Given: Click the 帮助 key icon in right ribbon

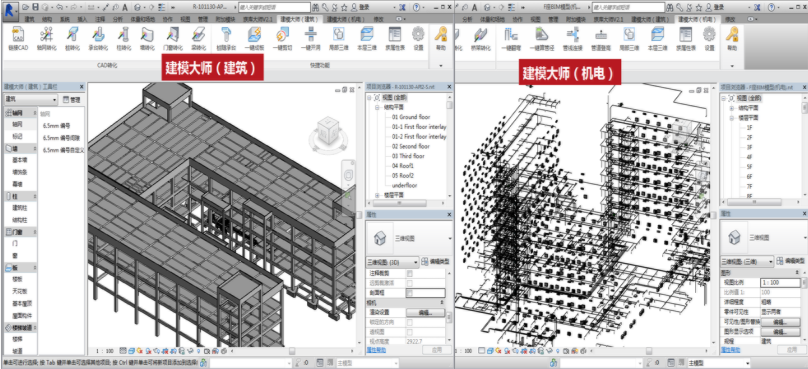Looking at the screenshot, I should click(x=732, y=39).
